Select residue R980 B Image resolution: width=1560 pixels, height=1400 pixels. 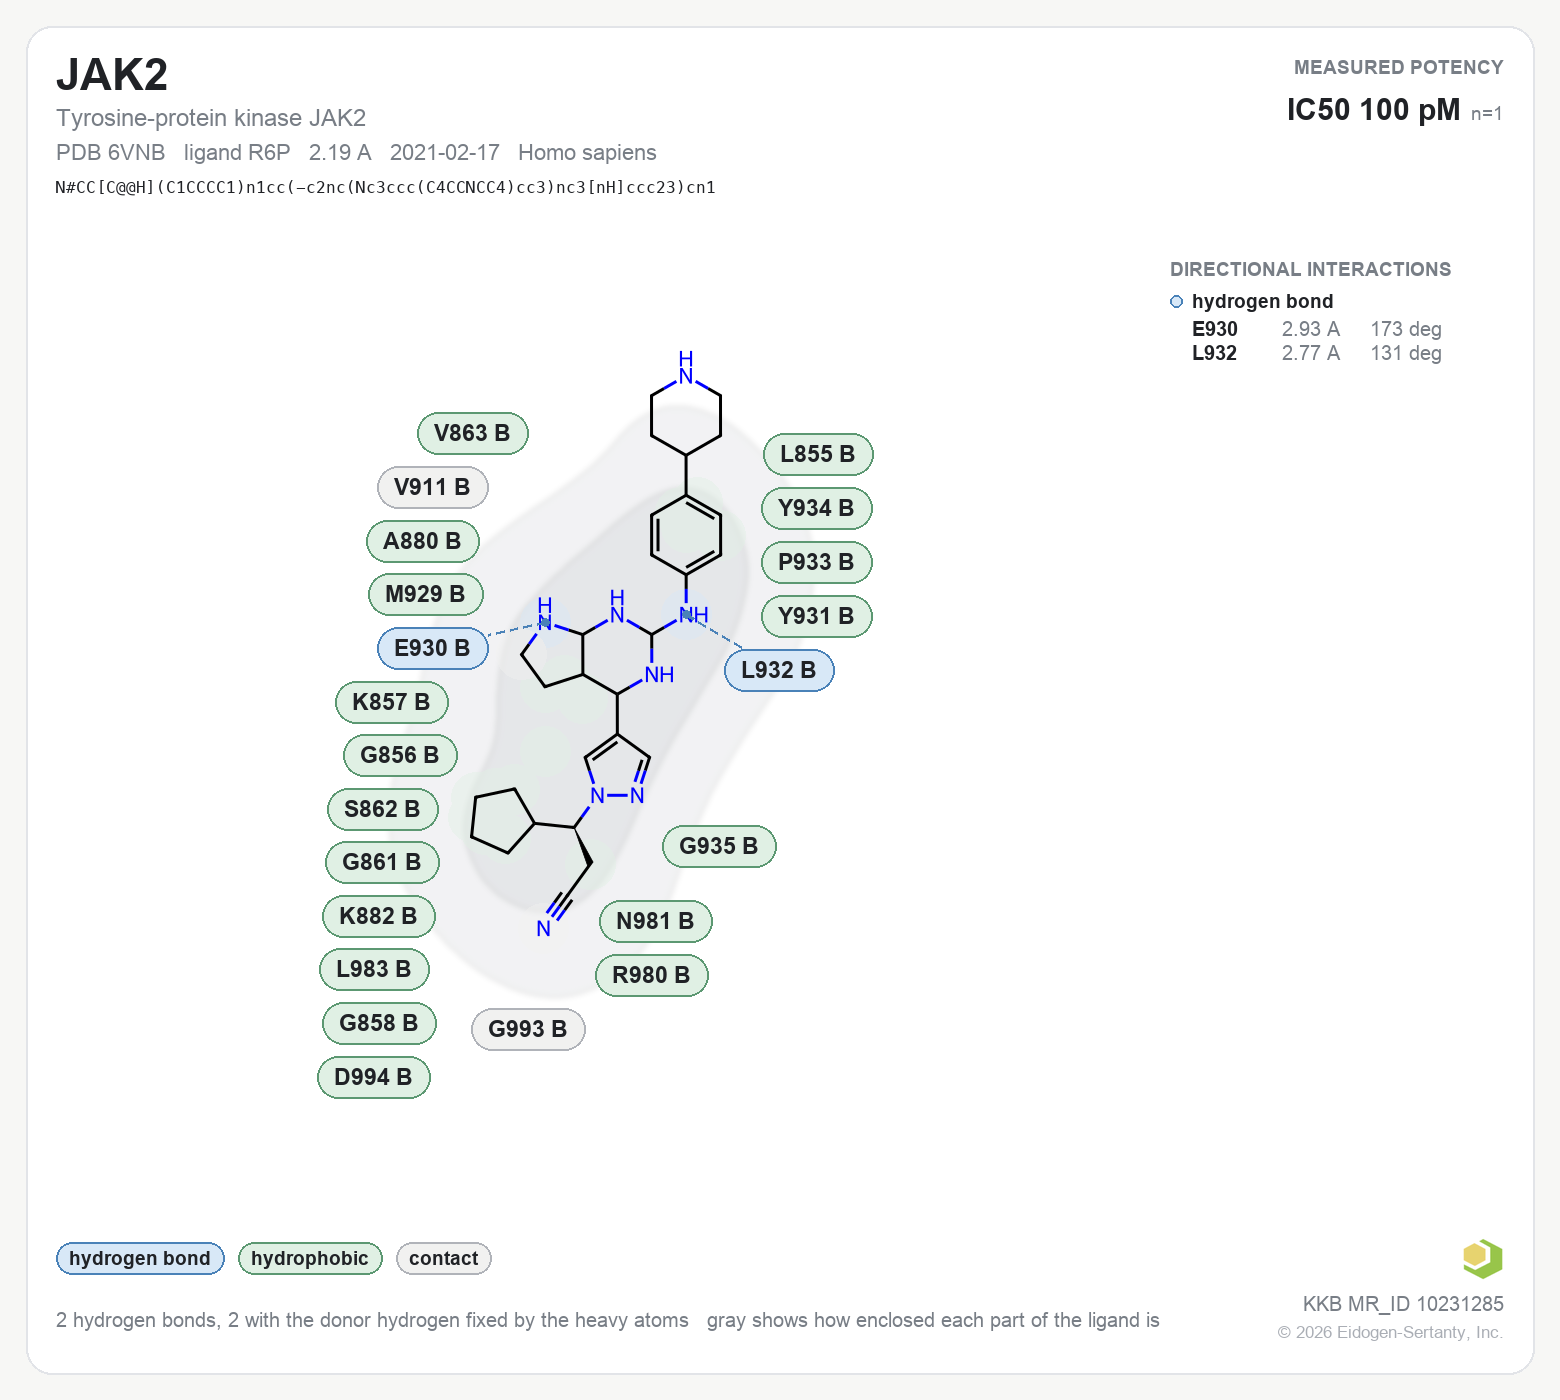(652, 975)
